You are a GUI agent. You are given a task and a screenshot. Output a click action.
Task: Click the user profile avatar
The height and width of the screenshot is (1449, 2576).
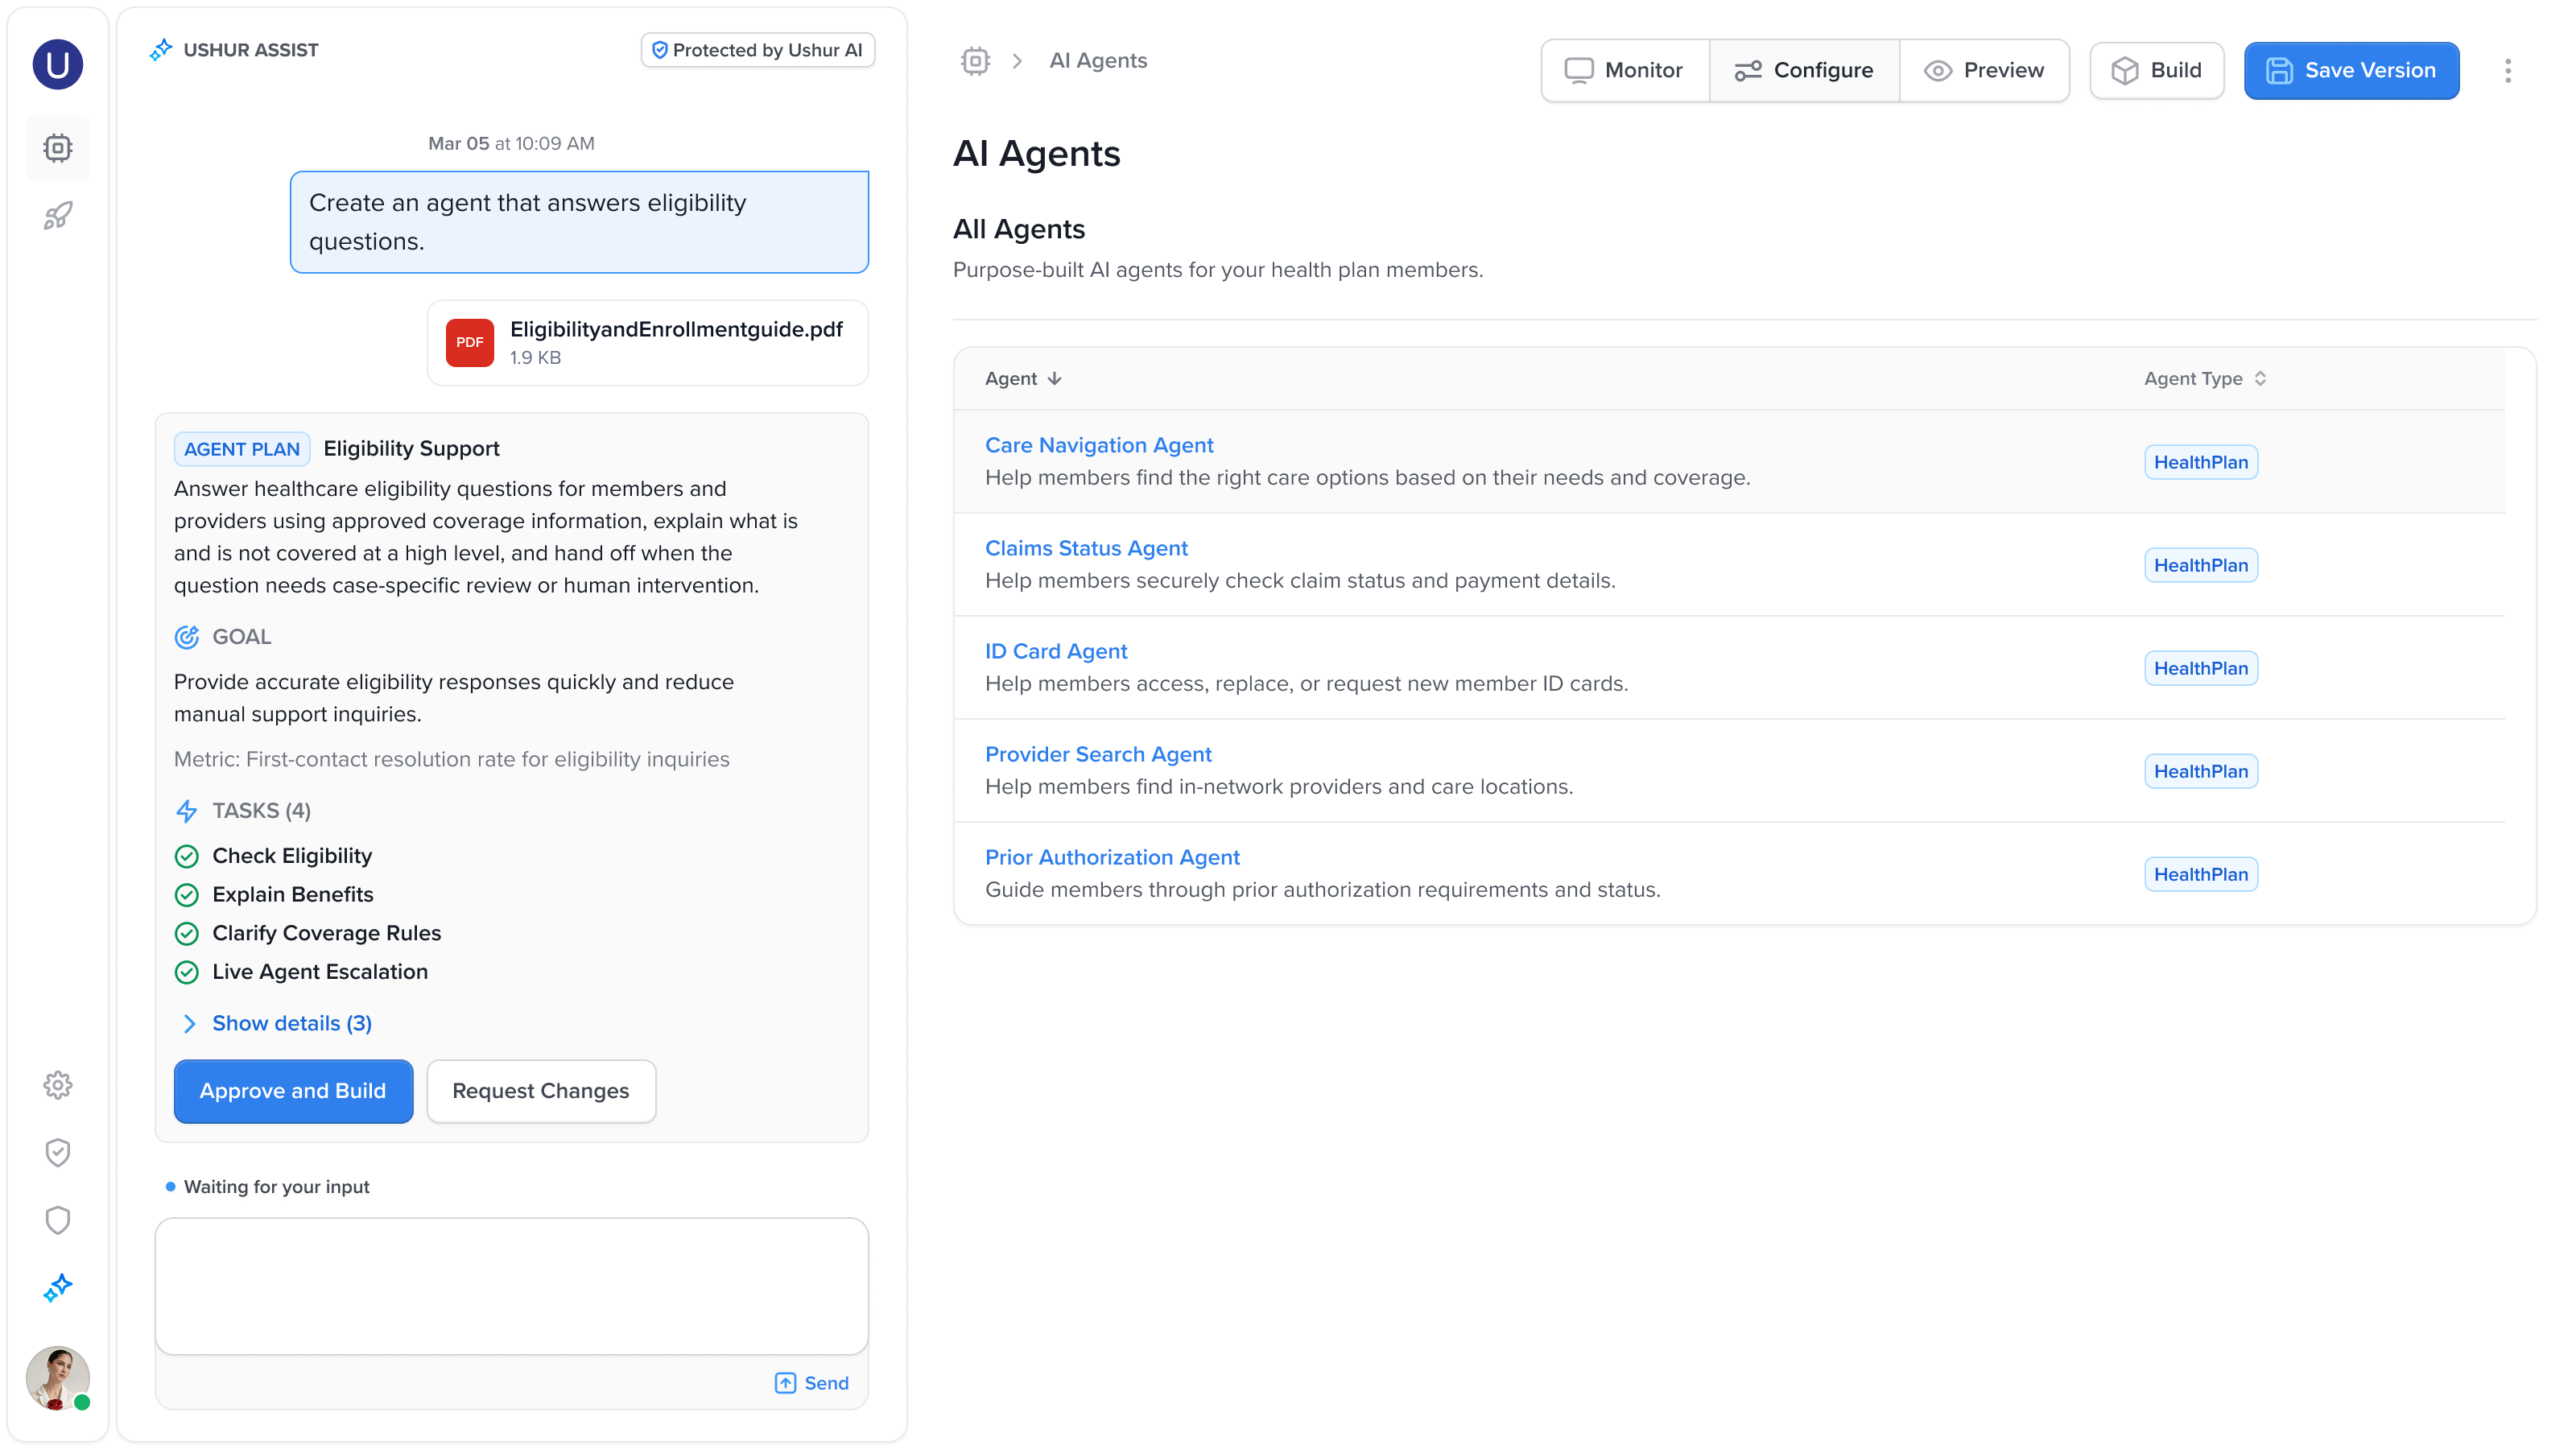click(x=57, y=1378)
